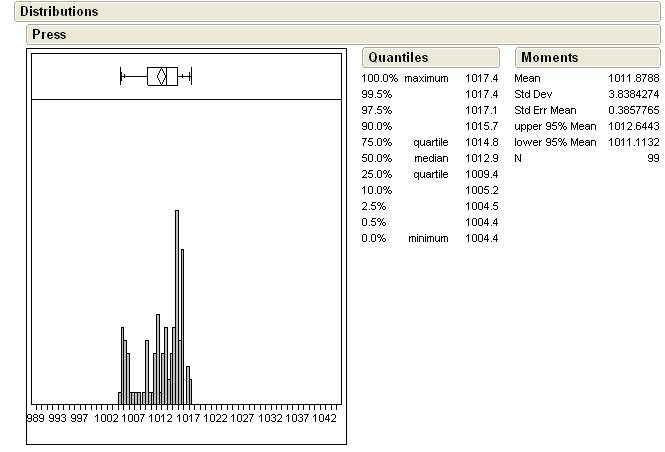Click the Mean value 1011.8788
665x452 pixels.
(x=634, y=78)
